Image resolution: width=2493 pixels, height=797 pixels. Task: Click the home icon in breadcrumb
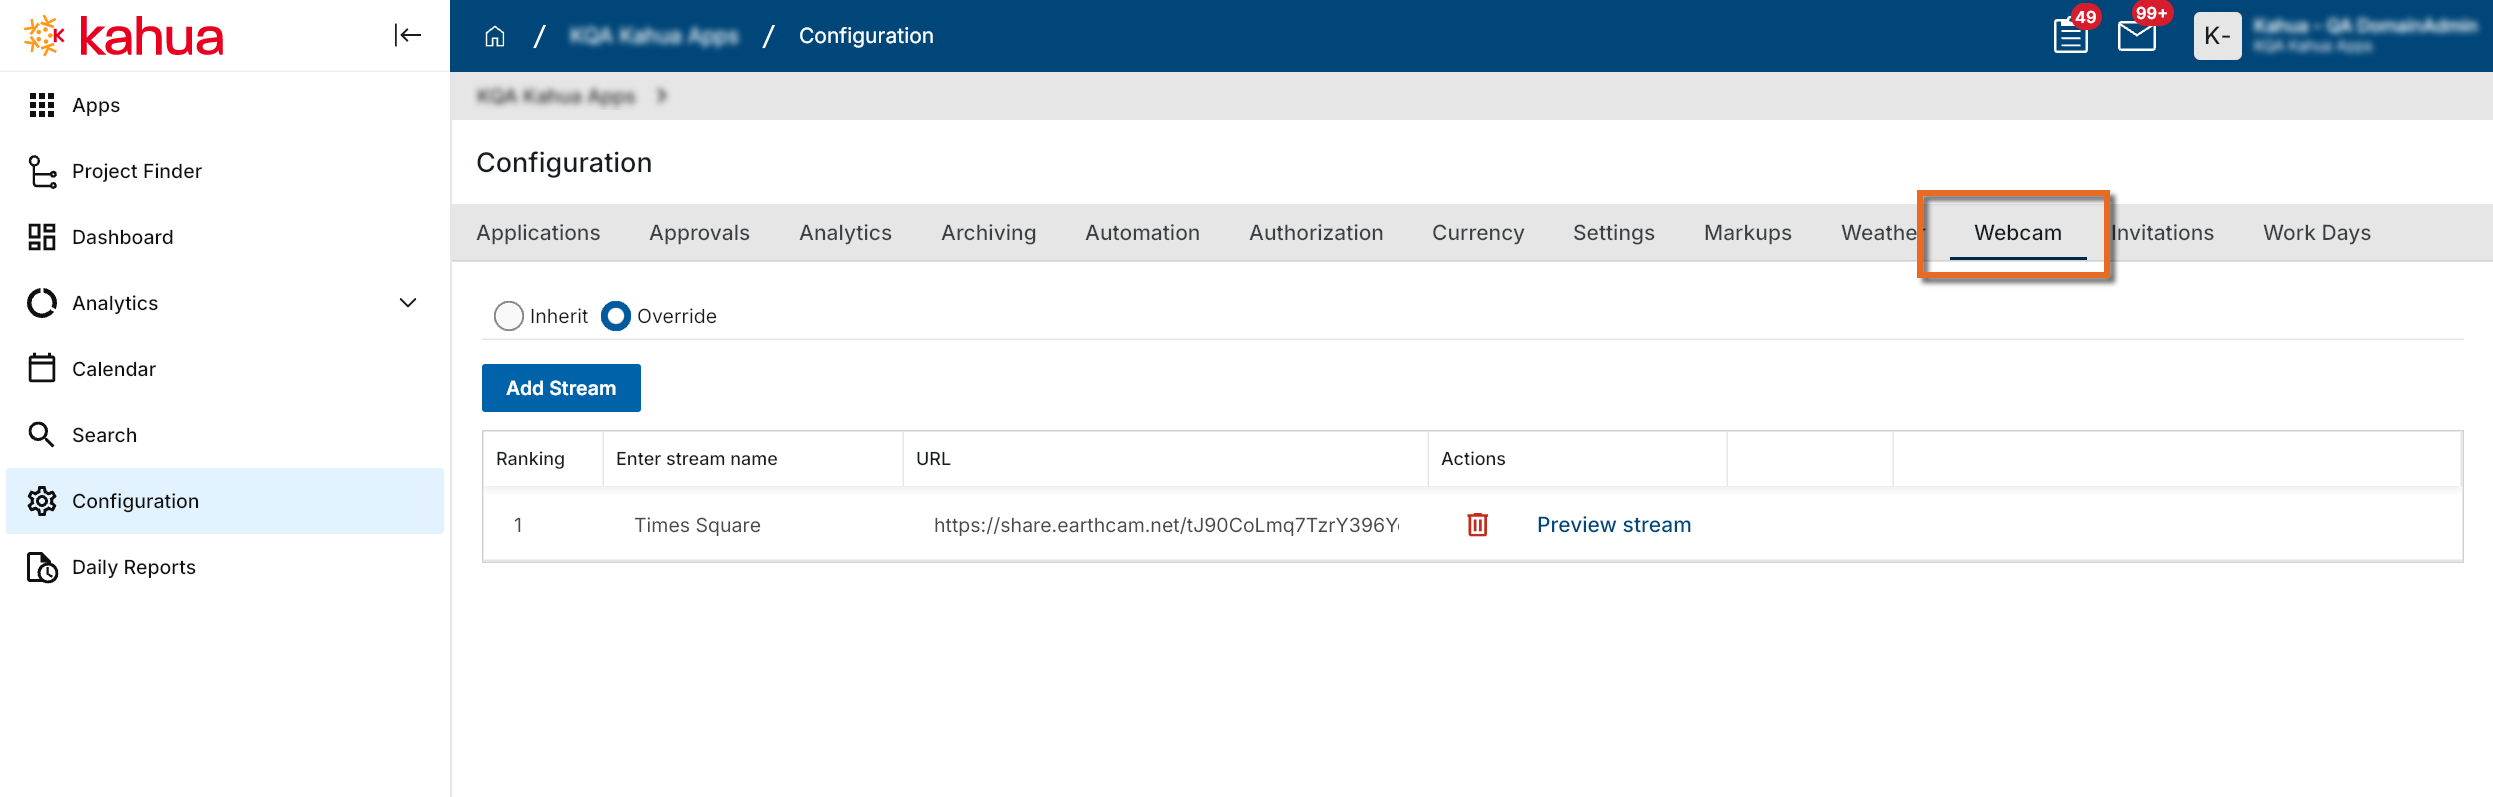494,36
